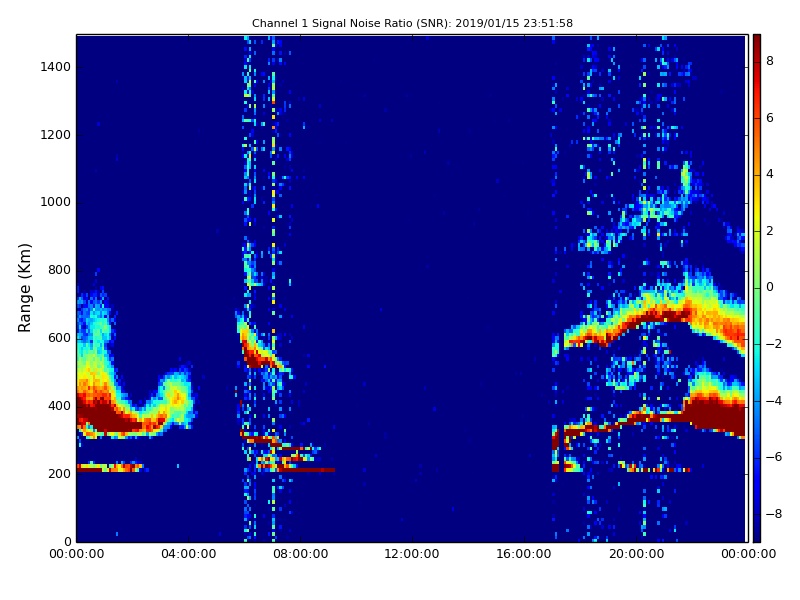Click the 04:00:00 time axis label
Screen dimensions: 800x600
click(188, 554)
